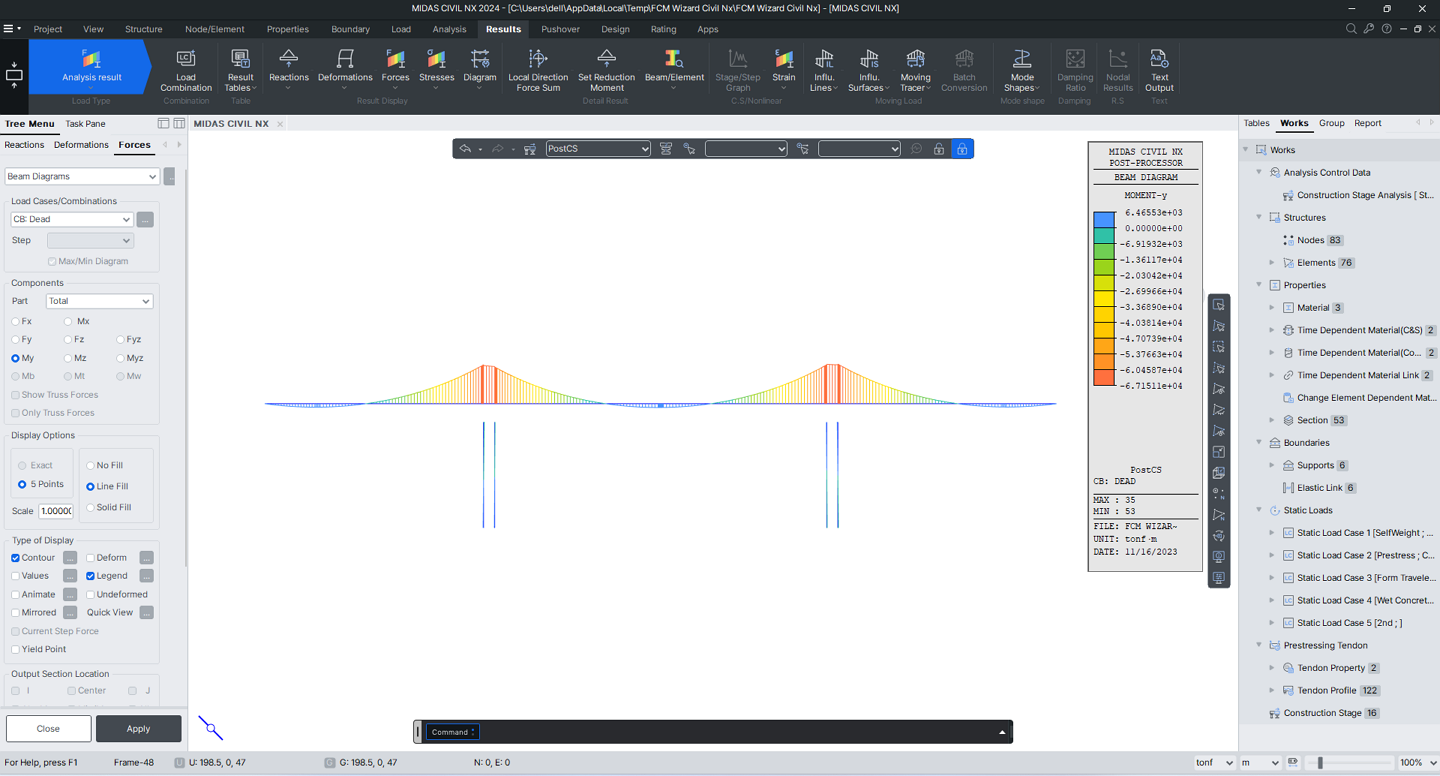Open Deformations results icon

tap(345, 70)
